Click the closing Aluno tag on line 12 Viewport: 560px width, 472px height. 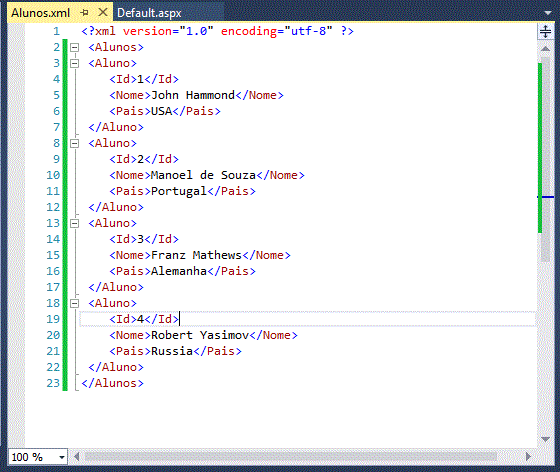tap(116, 207)
